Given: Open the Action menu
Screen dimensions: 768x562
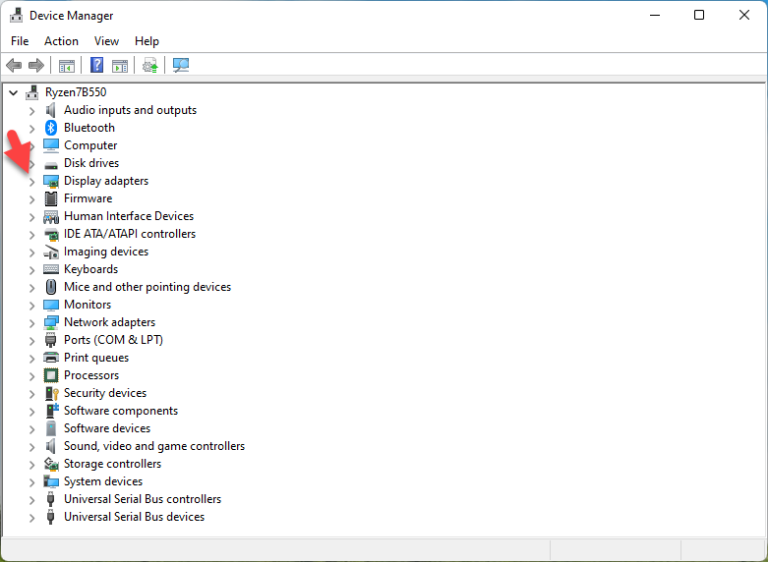Looking at the screenshot, I should click(x=61, y=41).
